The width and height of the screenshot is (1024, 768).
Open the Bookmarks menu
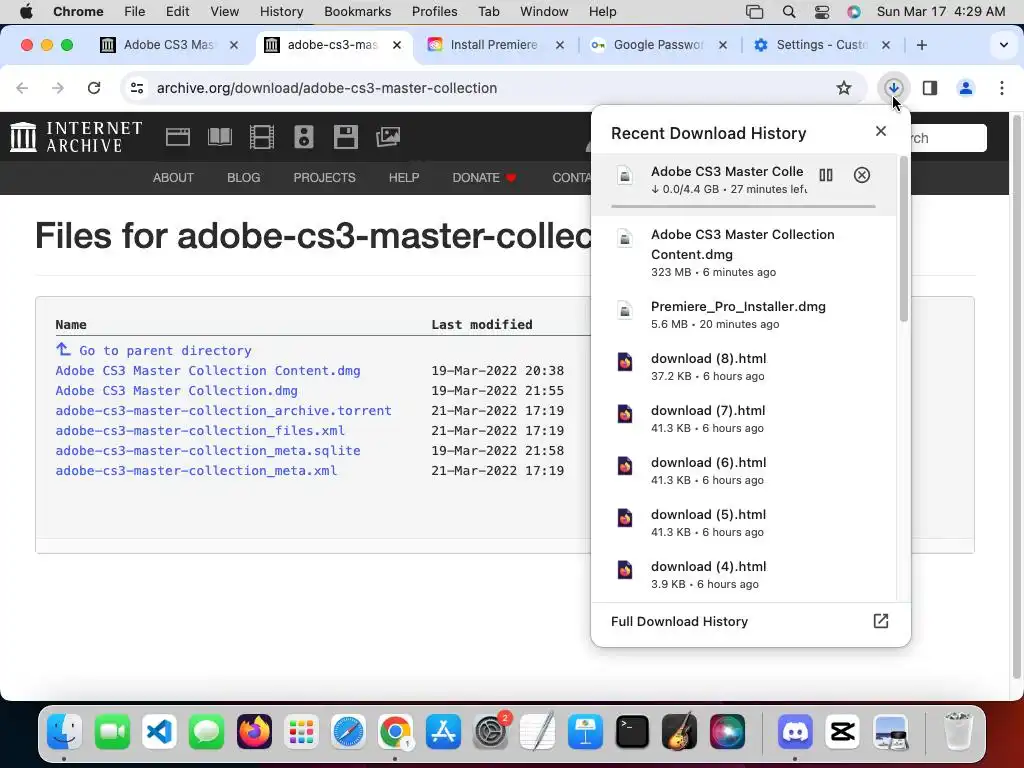tap(357, 12)
